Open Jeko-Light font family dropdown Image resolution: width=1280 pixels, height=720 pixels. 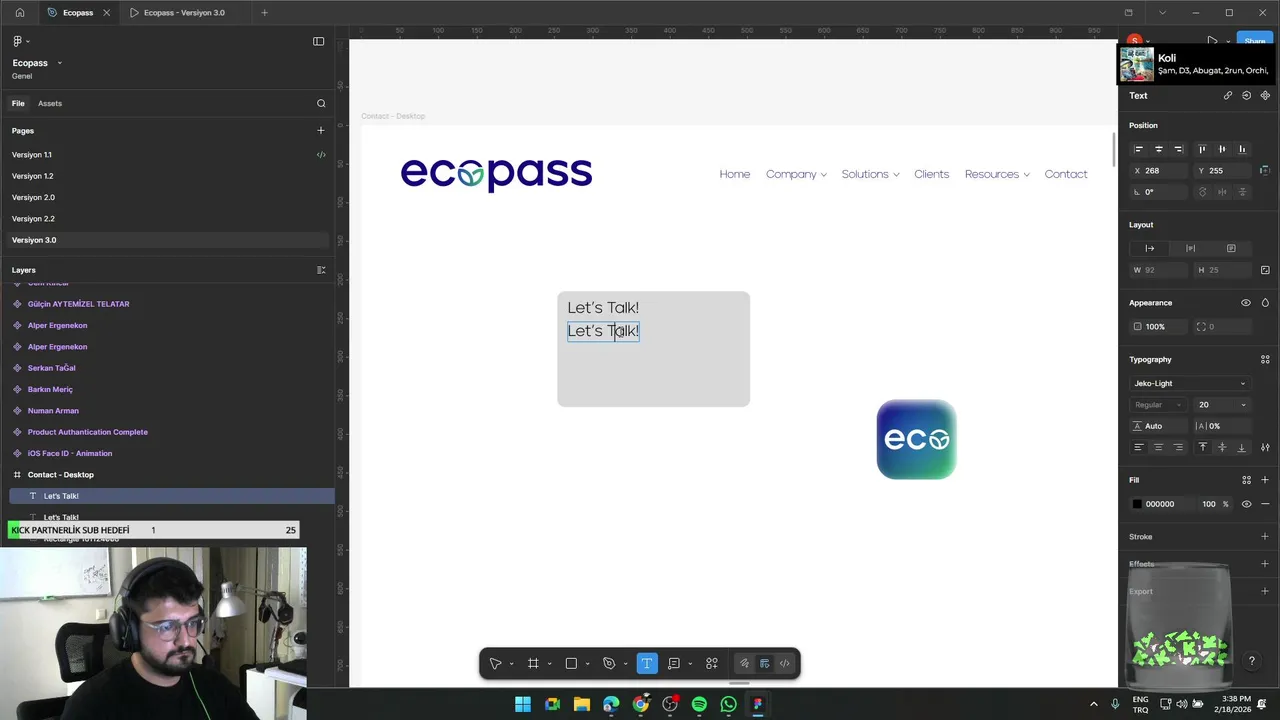point(1190,383)
